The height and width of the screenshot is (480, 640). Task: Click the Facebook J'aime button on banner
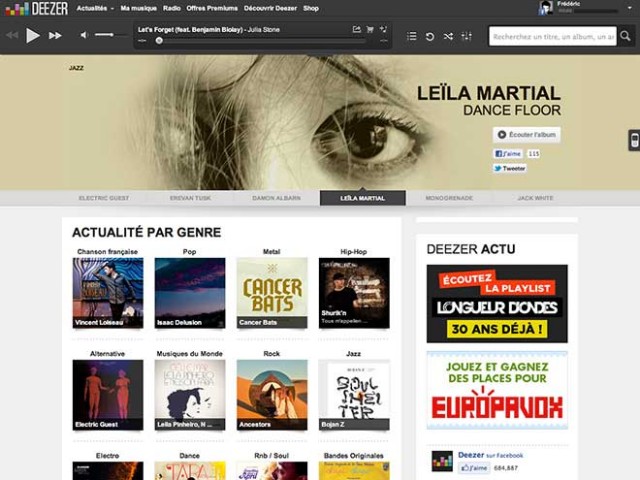click(x=508, y=153)
